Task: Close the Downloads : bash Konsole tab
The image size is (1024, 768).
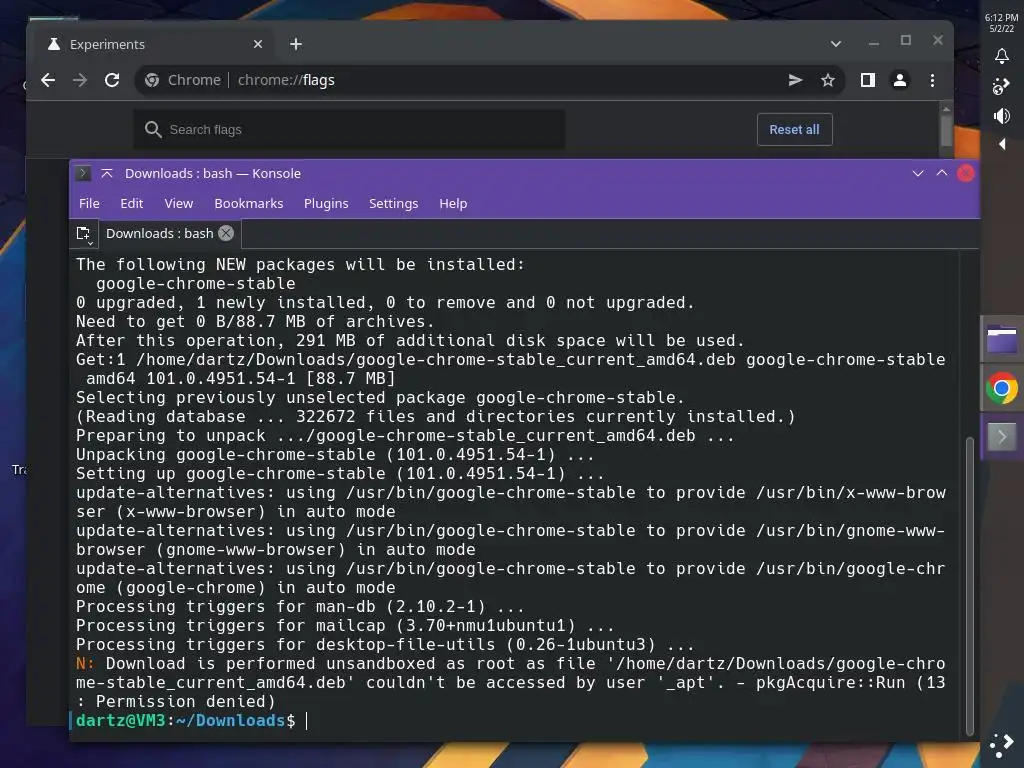Action: point(226,233)
